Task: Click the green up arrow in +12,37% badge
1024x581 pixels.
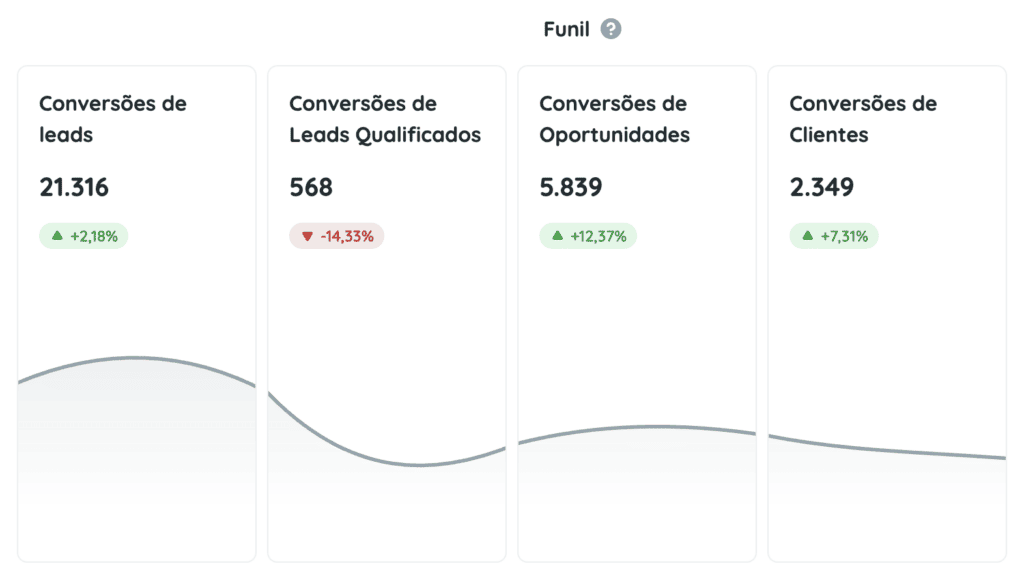Action: click(x=557, y=236)
